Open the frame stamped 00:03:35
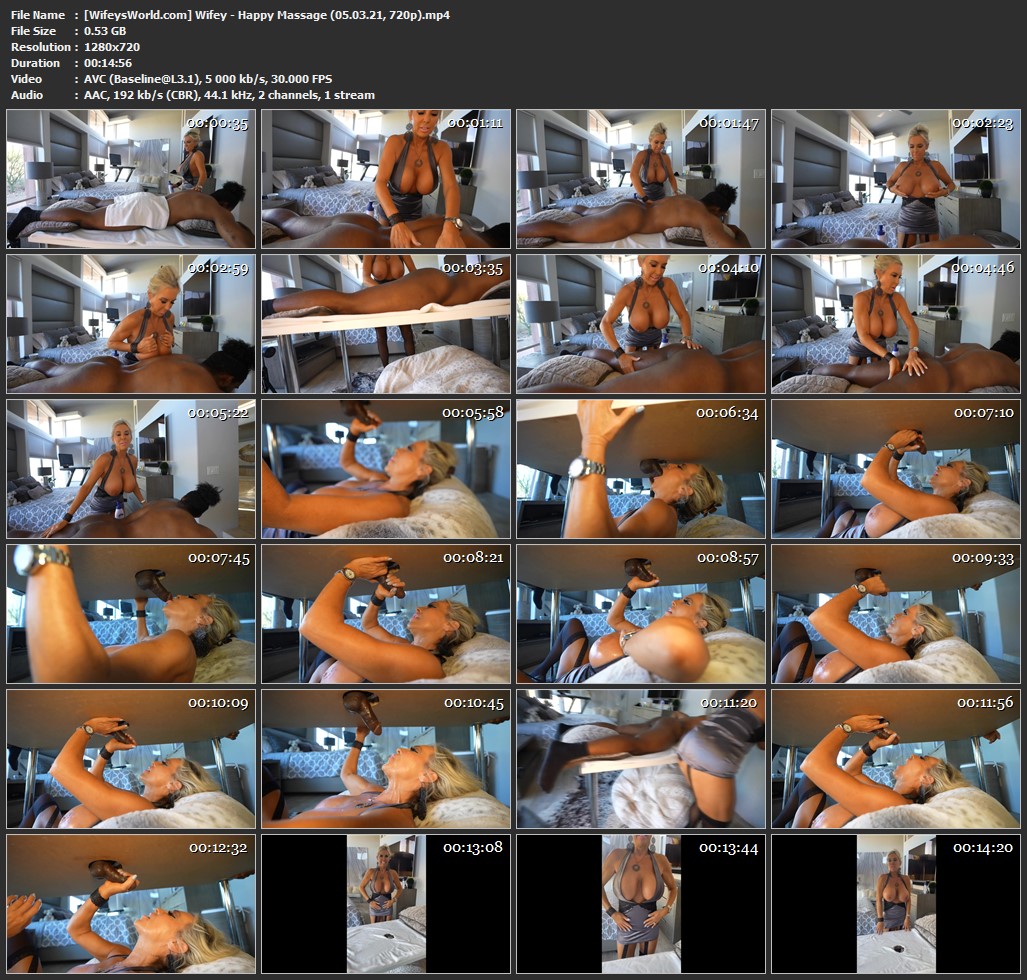1027x980 pixels. click(386, 324)
